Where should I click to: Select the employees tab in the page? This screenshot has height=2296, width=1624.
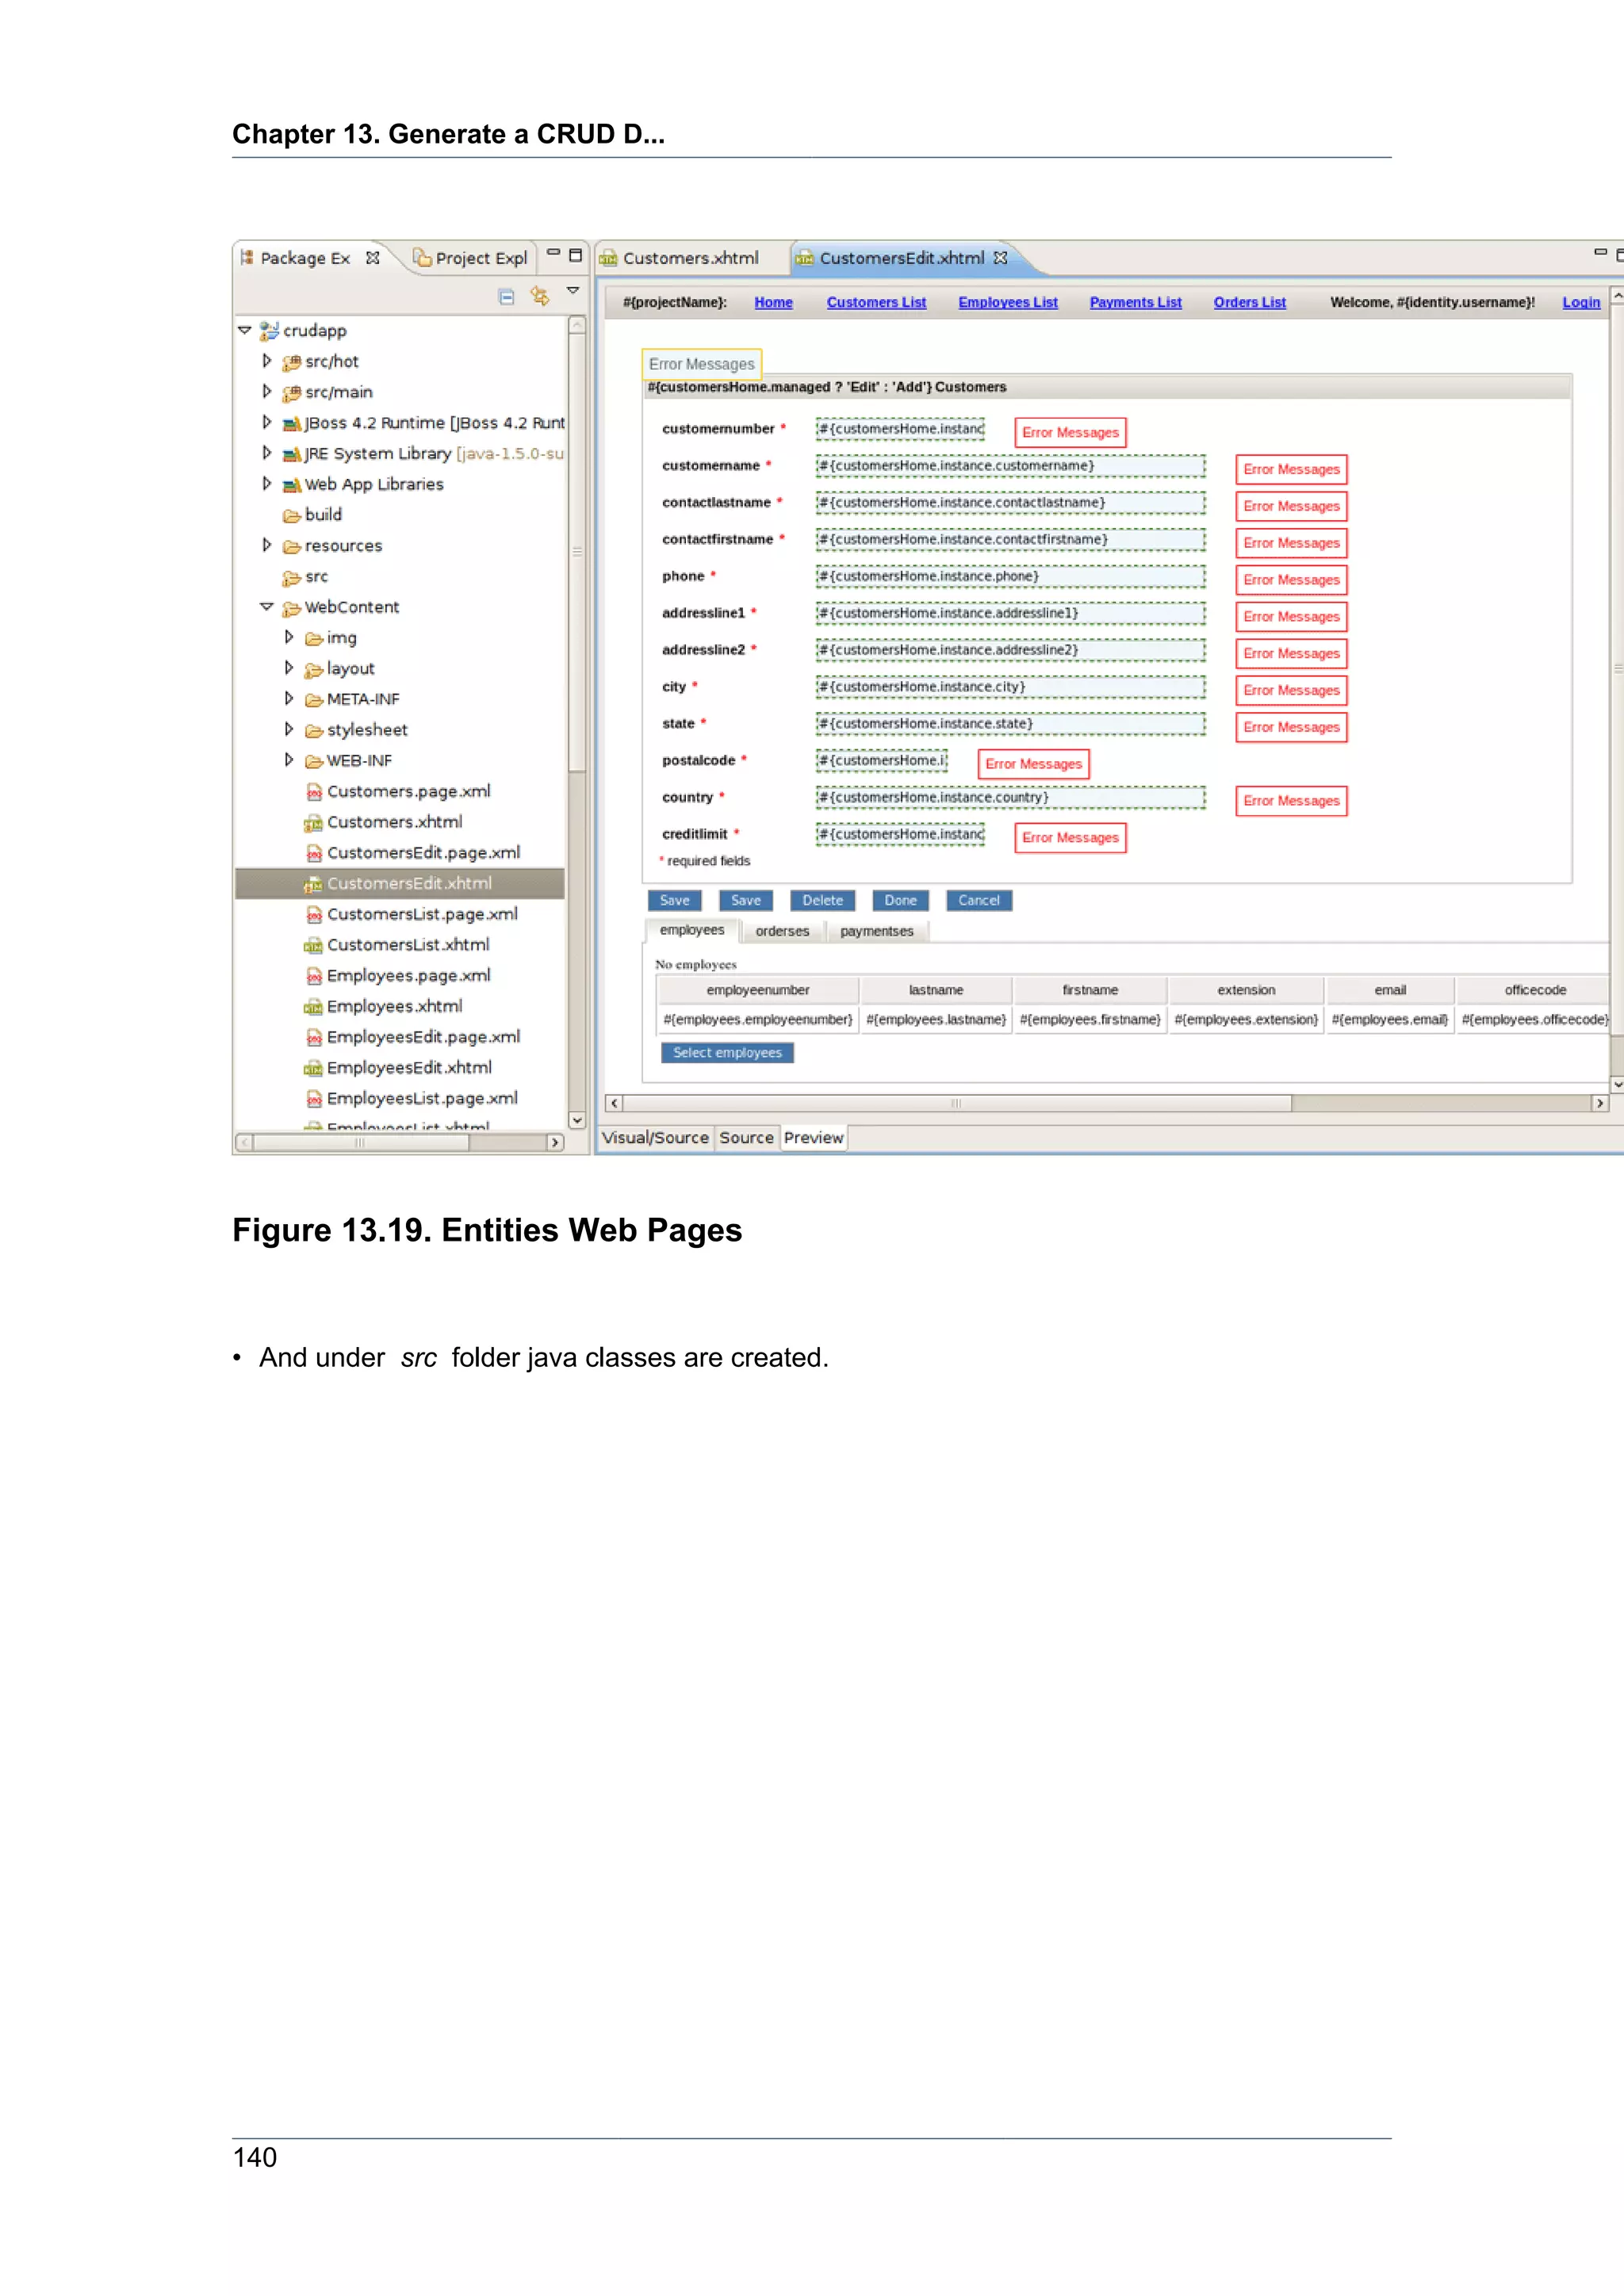(x=691, y=930)
